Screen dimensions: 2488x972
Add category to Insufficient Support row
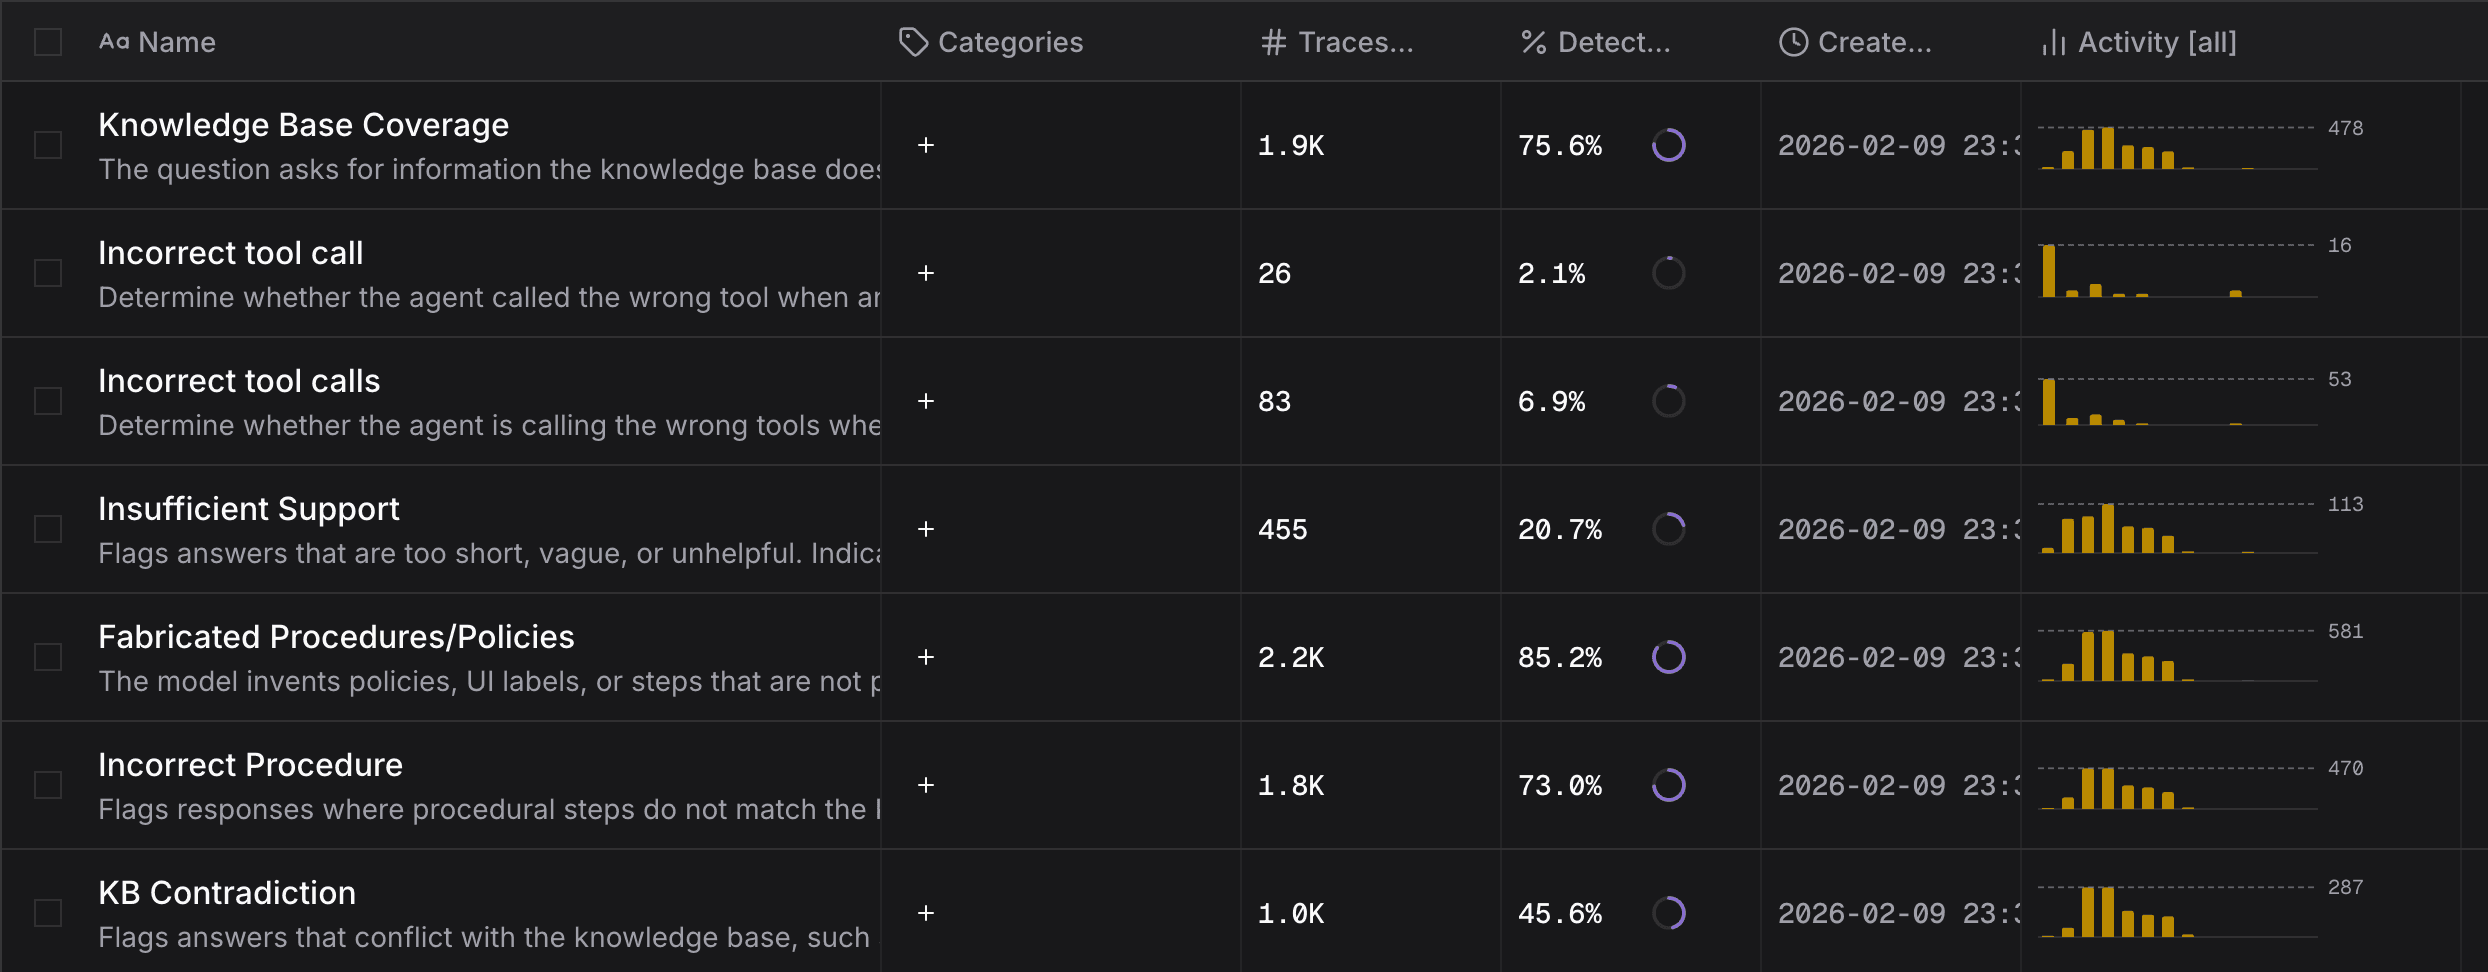[926, 529]
